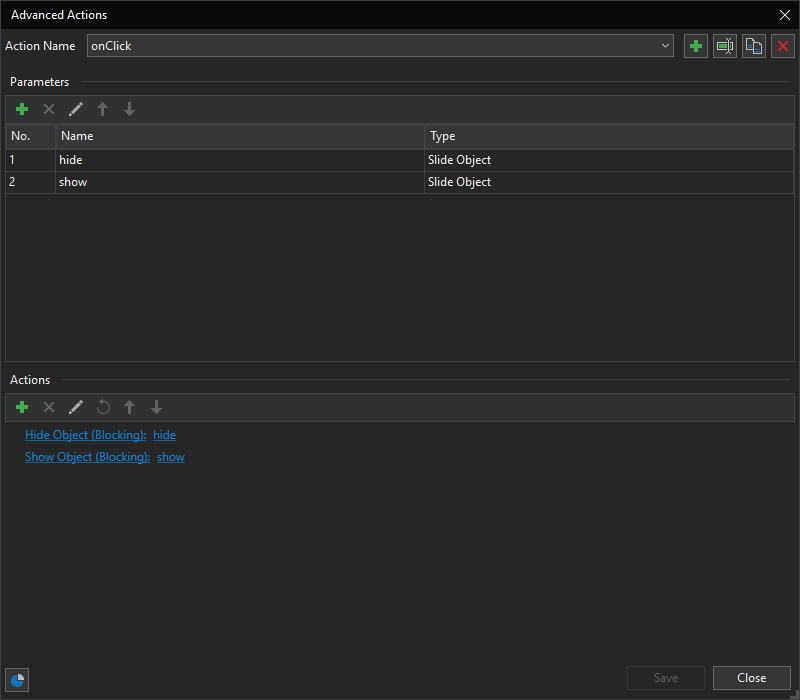Add a new parameter
The width and height of the screenshot is (800, 700).
22,109
